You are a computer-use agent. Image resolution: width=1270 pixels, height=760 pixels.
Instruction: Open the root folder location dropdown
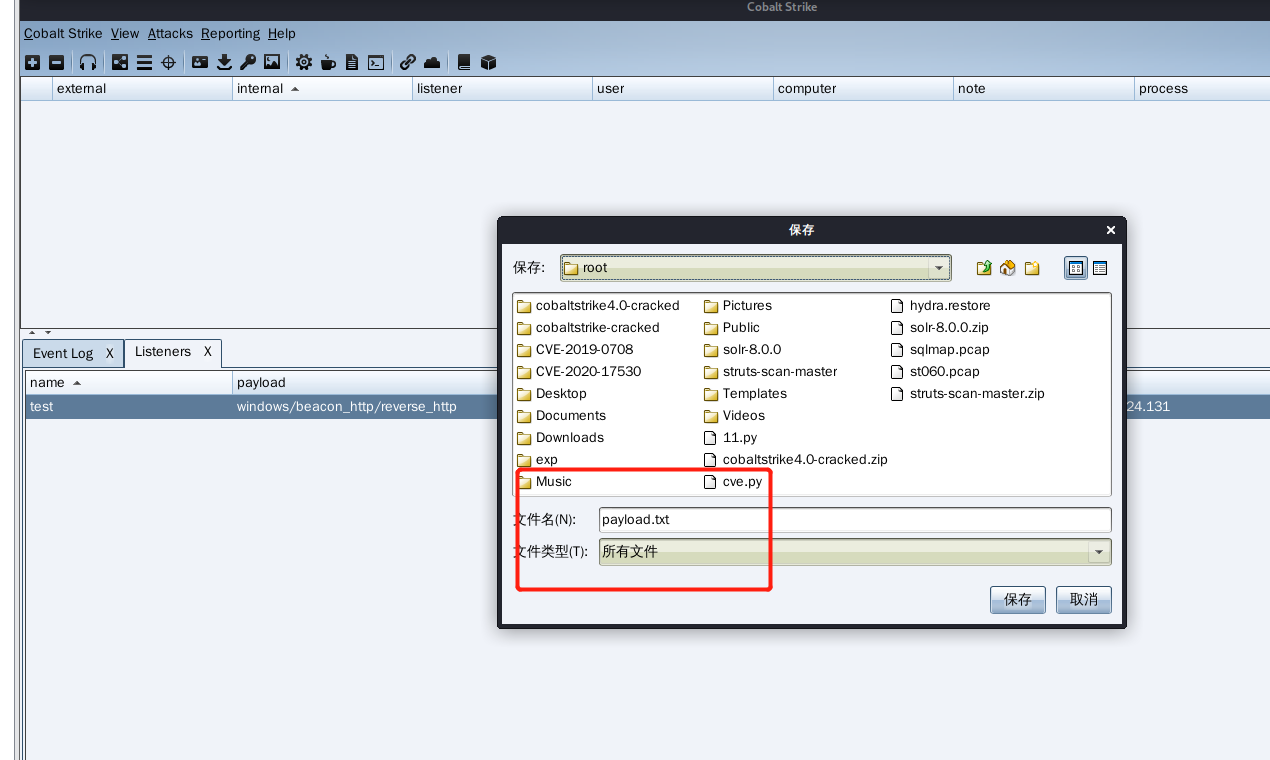tap(755, 268)
